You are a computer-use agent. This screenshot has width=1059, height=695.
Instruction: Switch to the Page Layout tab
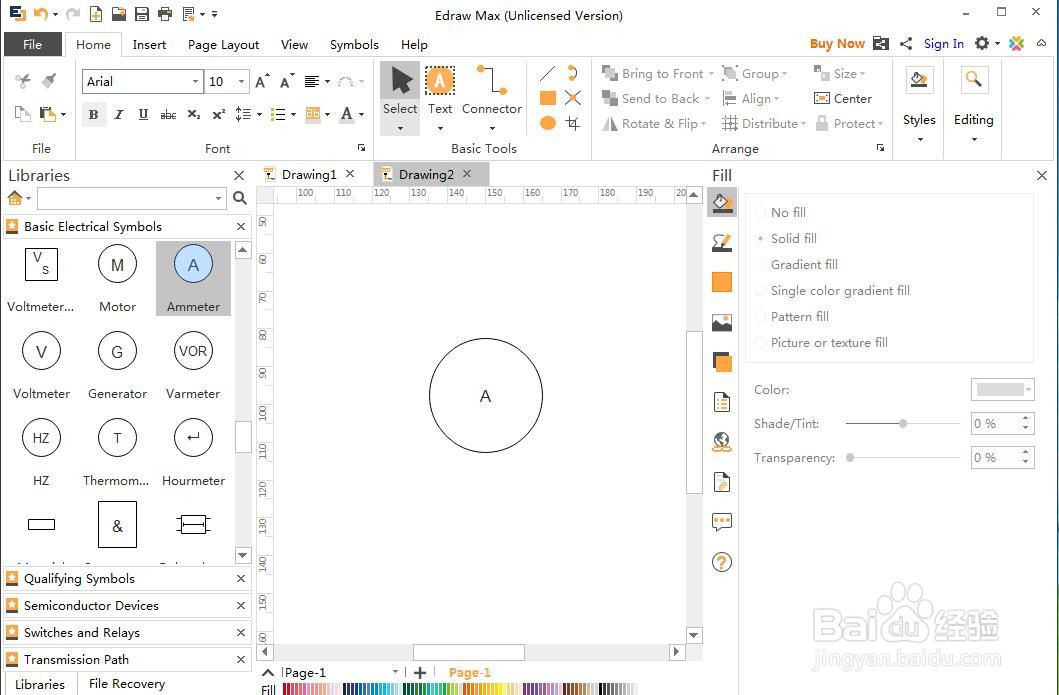[x=224, y=45]
